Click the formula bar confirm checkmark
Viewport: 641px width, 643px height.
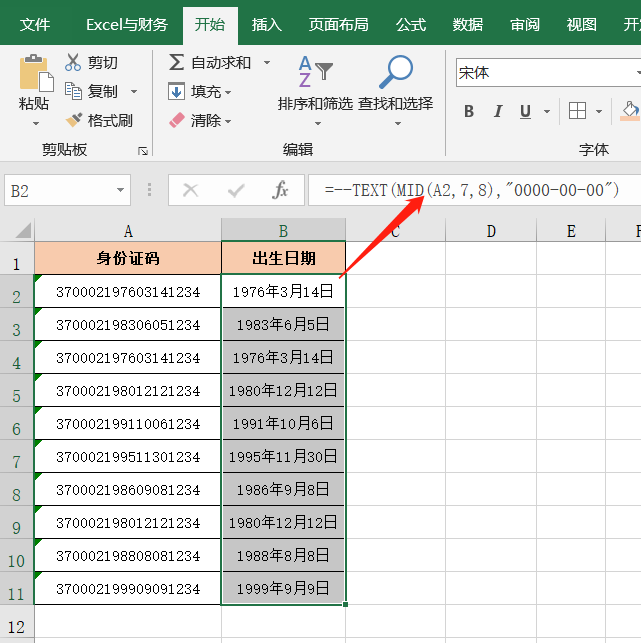tap(236, 190)
